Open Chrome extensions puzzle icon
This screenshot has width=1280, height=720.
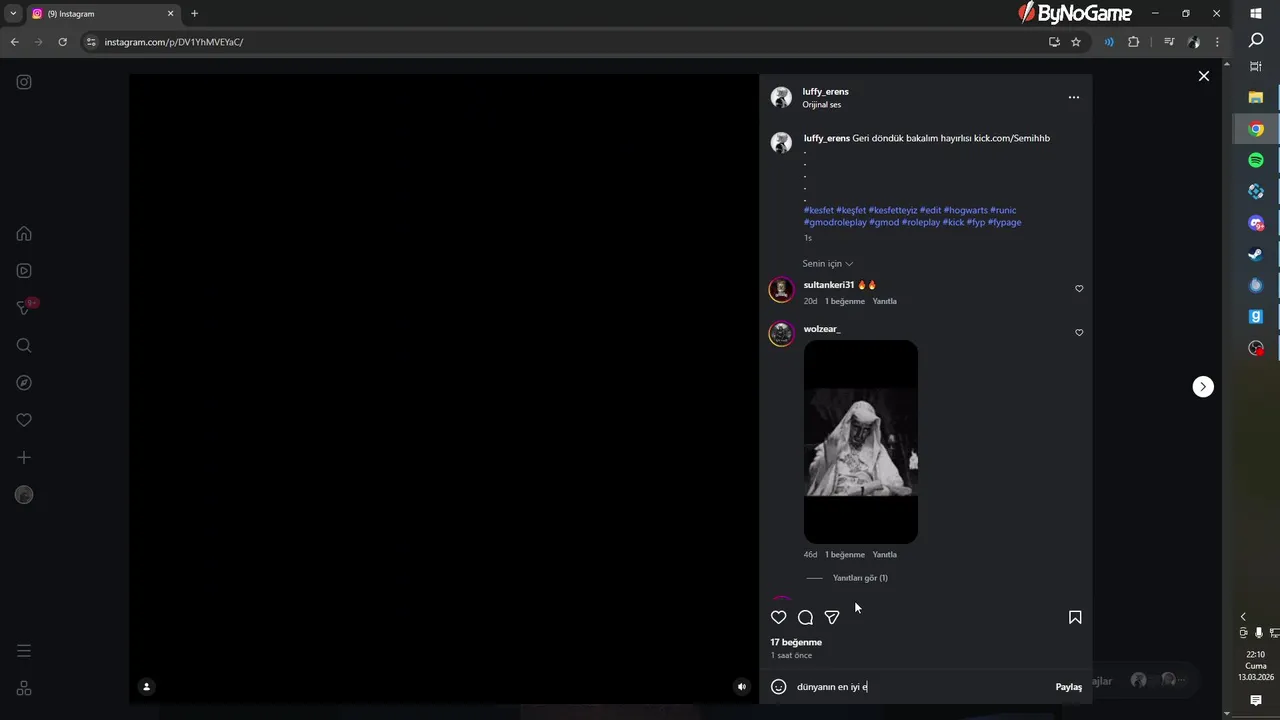[1133, 42]
